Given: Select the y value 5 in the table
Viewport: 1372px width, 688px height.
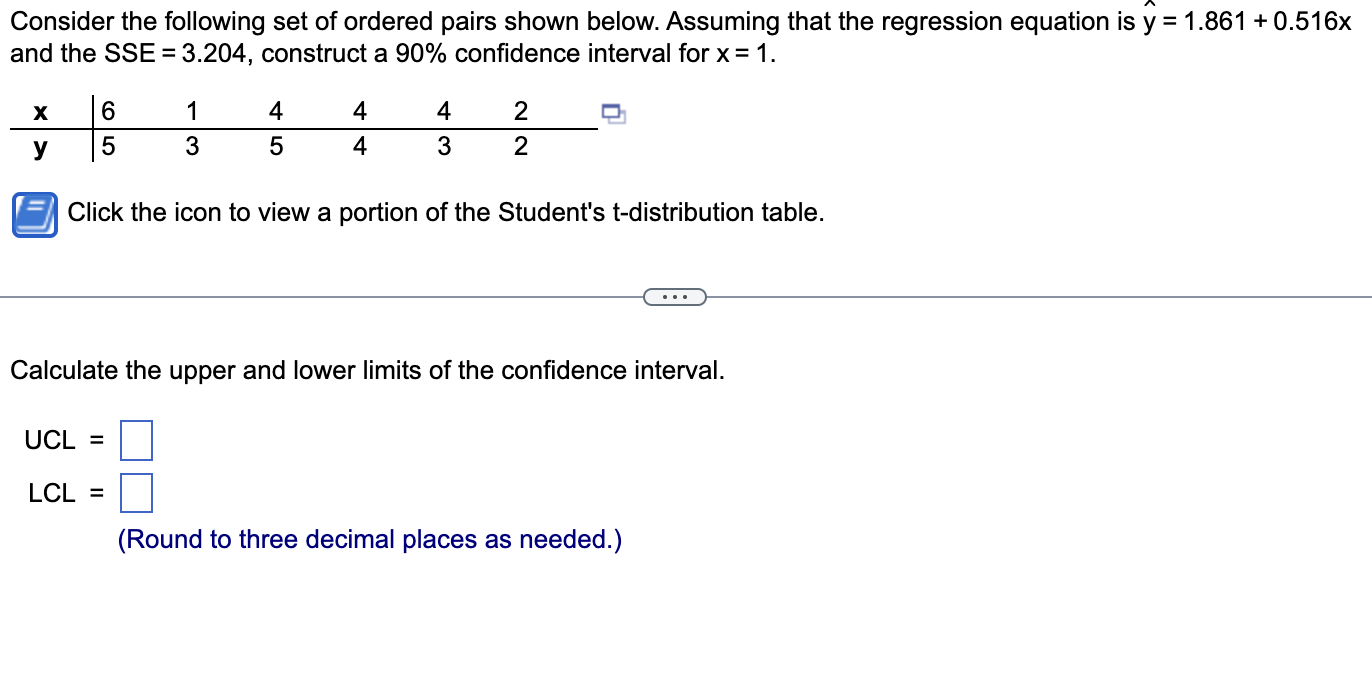Looking at the screenshot, I should [x=107, y=146].
